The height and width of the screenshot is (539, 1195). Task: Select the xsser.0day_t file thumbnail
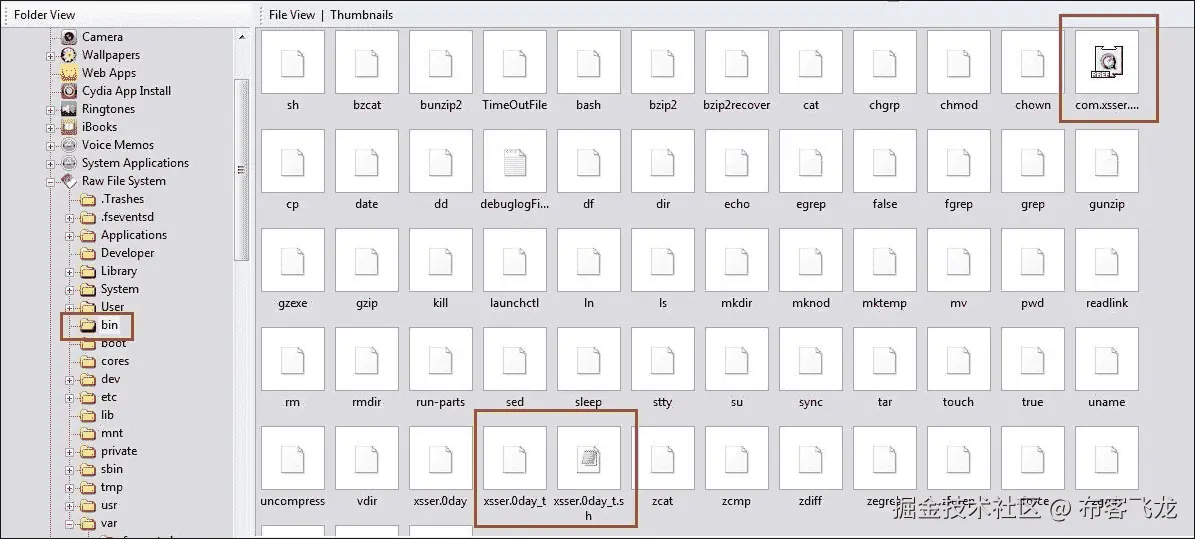pos(514,459)
